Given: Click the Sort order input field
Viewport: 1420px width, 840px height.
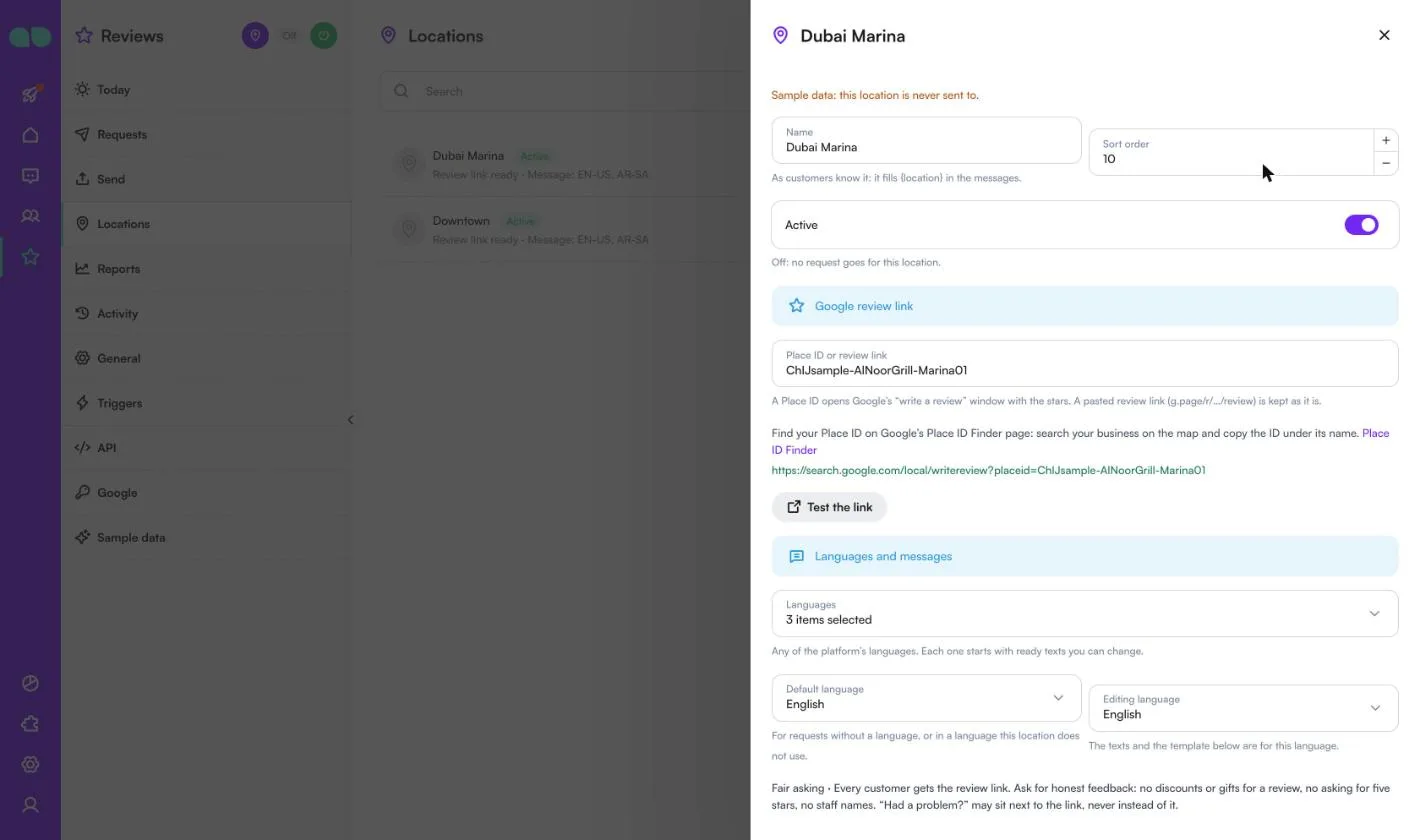Looking at the screenshot, I should coord(1231,152).
